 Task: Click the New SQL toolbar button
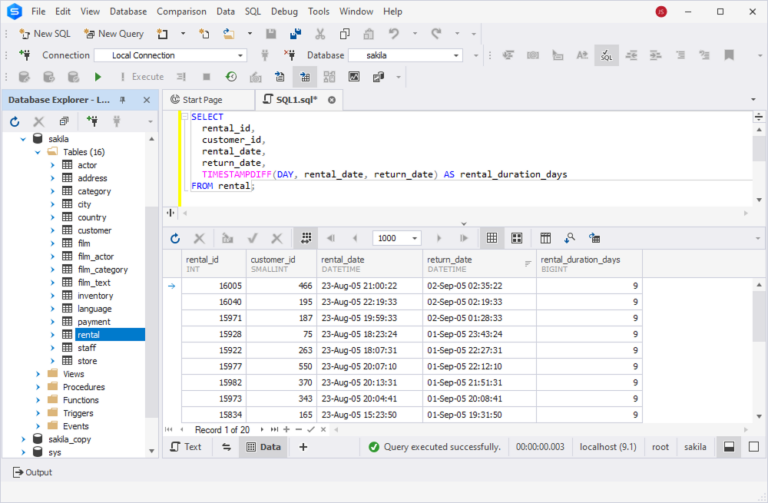[44, 33]
